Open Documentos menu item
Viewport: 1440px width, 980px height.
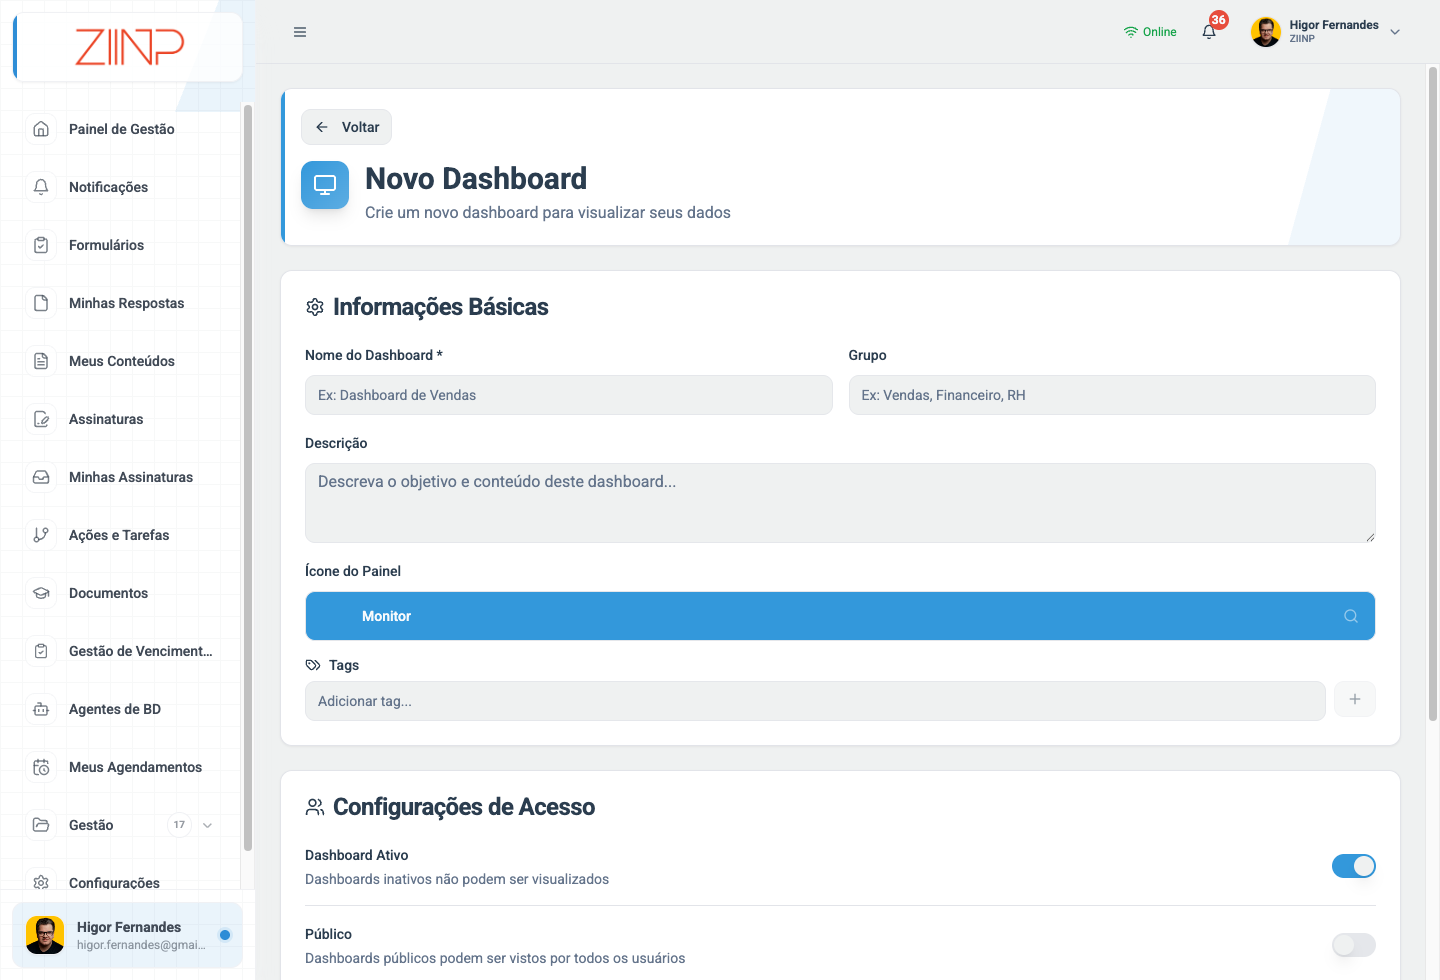pos(122,593)
